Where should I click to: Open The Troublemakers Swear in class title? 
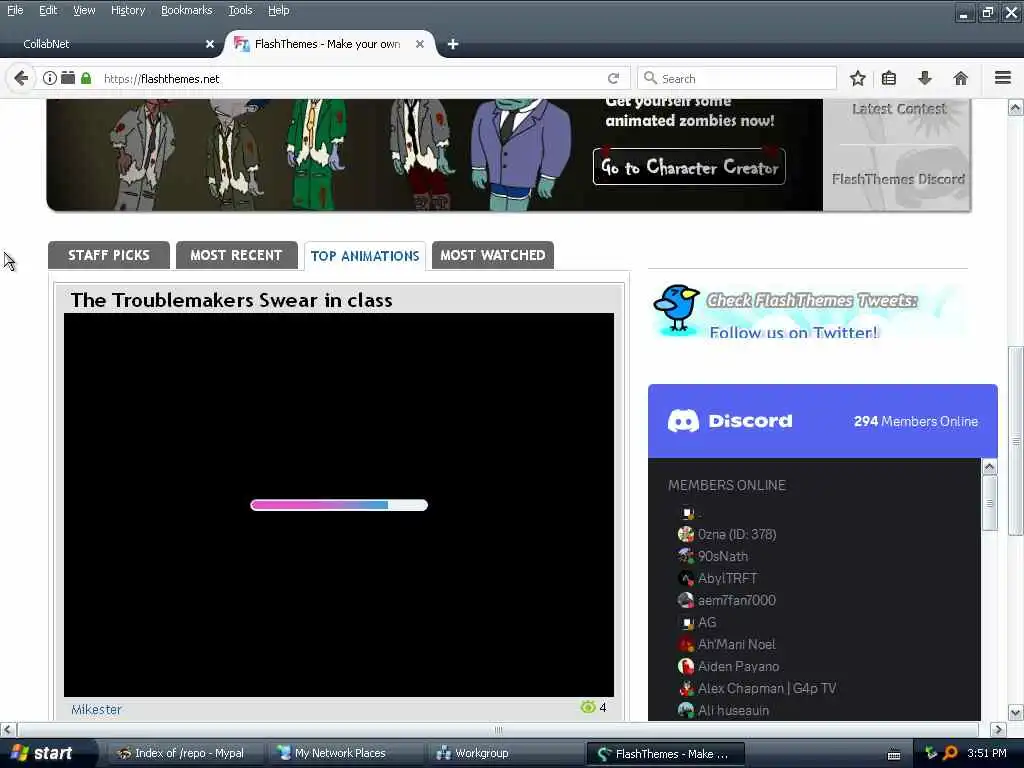(x=231, y=300)
